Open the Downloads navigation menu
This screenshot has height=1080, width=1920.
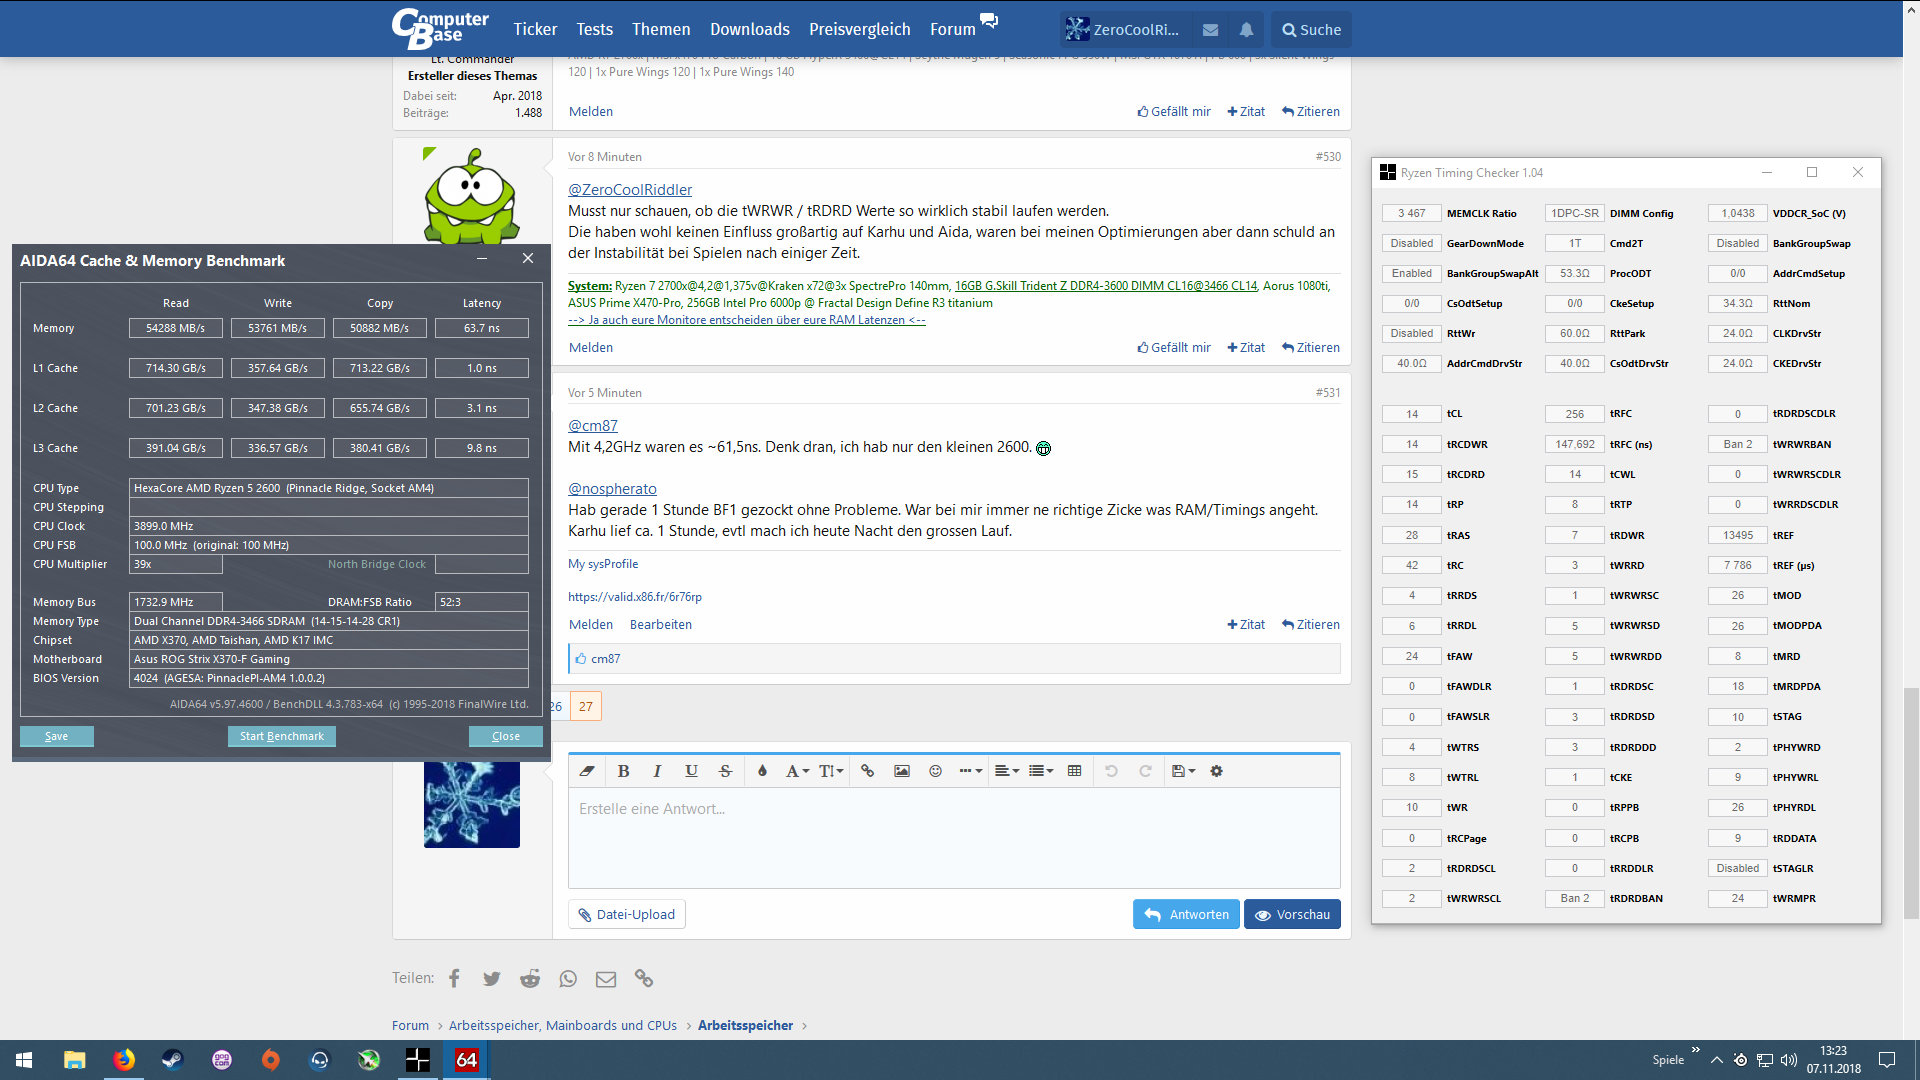749,29
